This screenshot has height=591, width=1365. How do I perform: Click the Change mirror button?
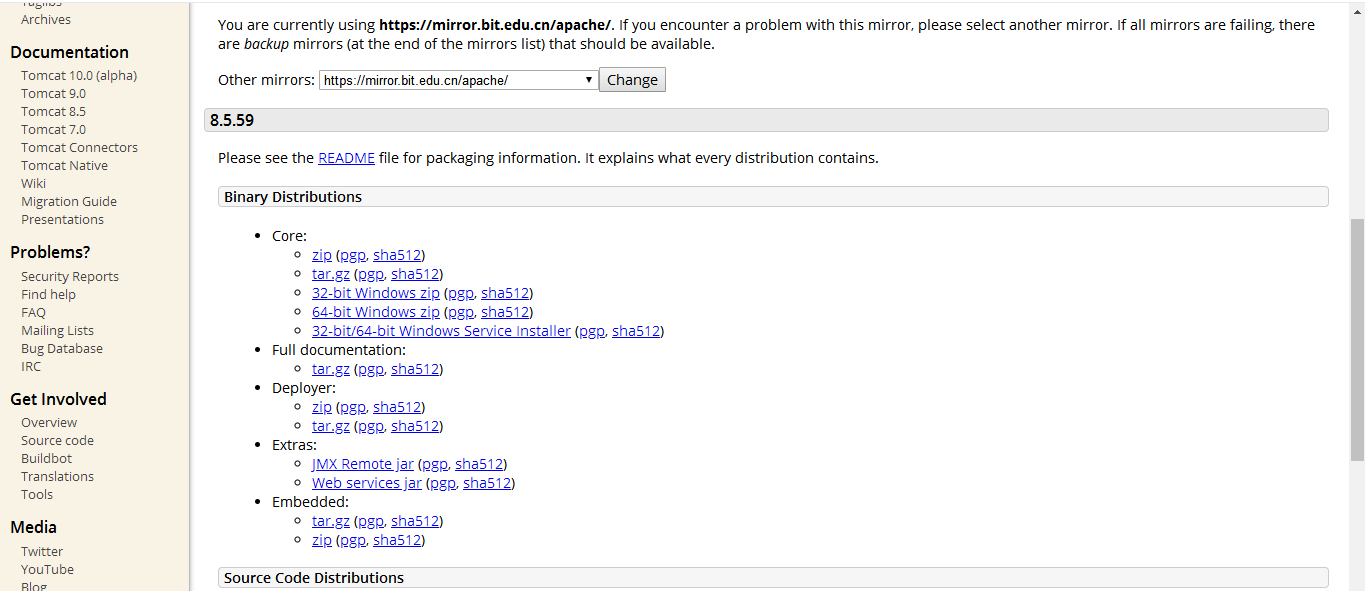coord(632,80)
